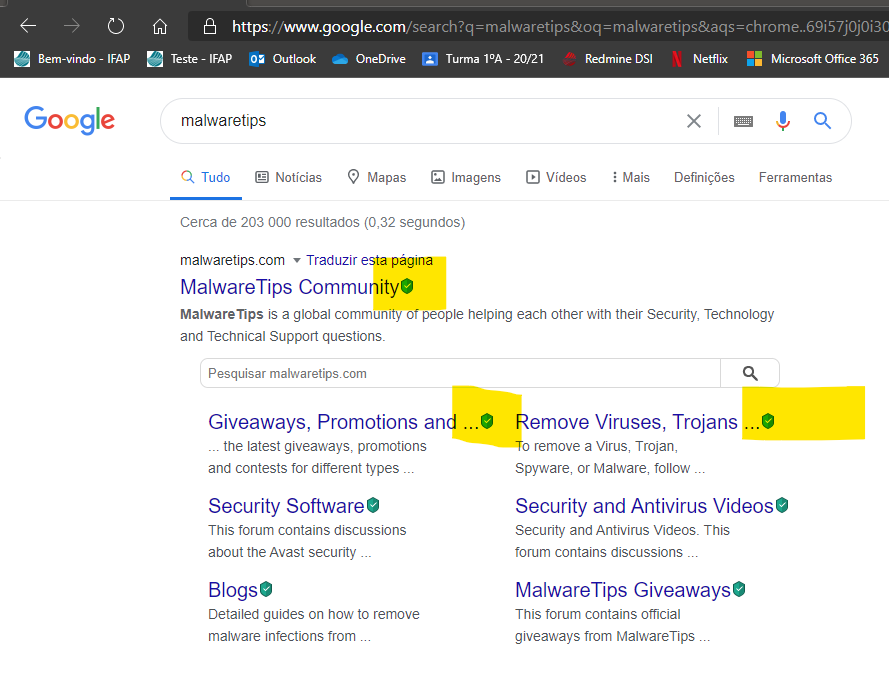Screen dimensions: 889x673
Task: Open Definições search settings
Action: [704, 177]
